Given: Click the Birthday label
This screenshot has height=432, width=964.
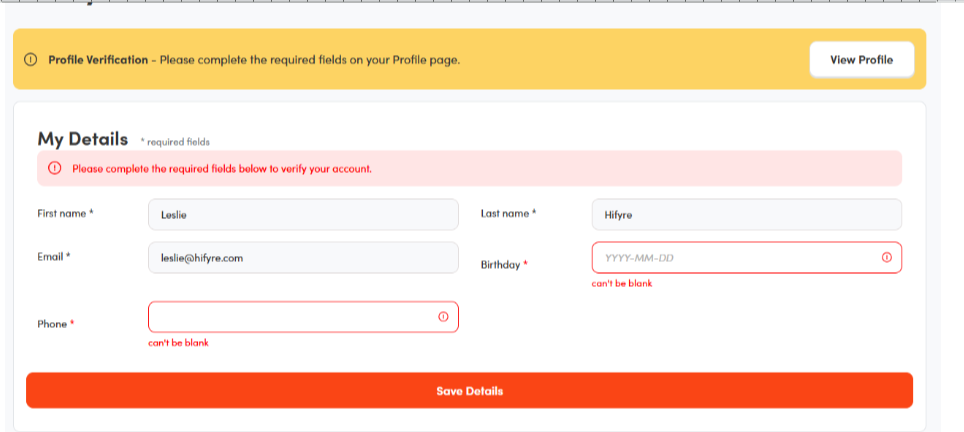Looking at the screenshot, I should (503, 265).
